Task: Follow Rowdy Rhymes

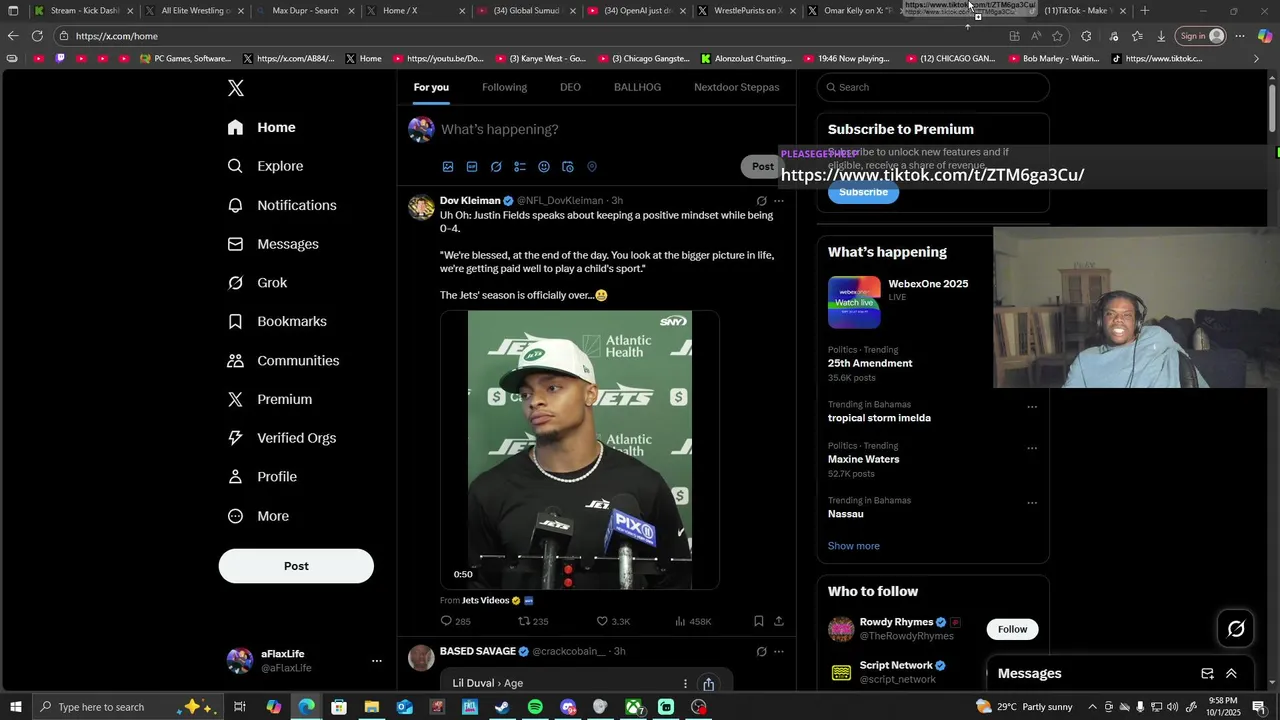Action: [x=1012, y=629]
